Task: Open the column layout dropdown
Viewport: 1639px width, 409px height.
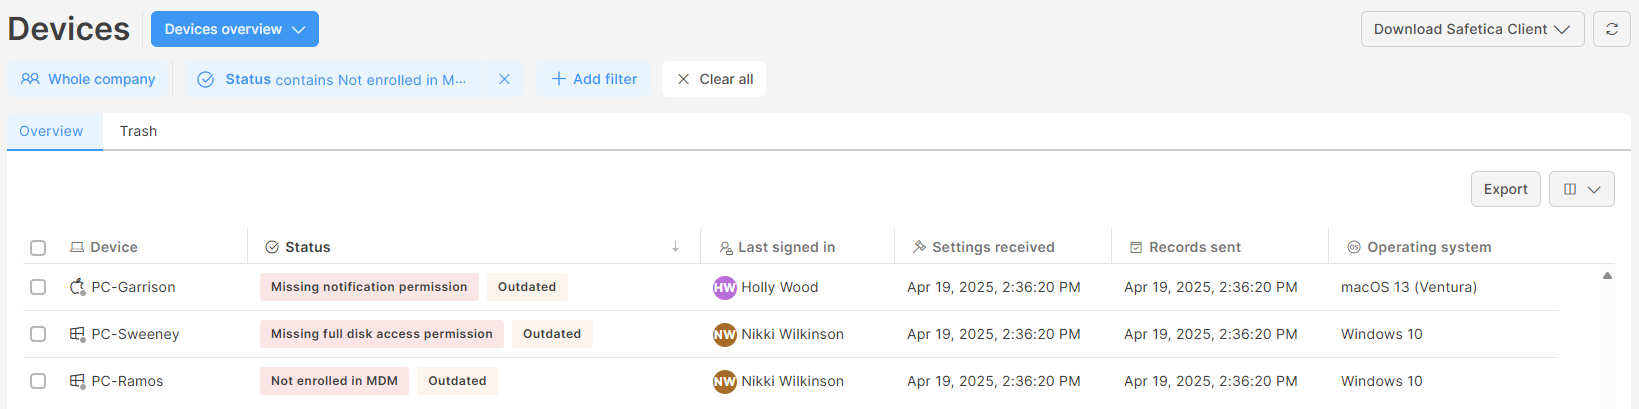Action: [1581, 189]
